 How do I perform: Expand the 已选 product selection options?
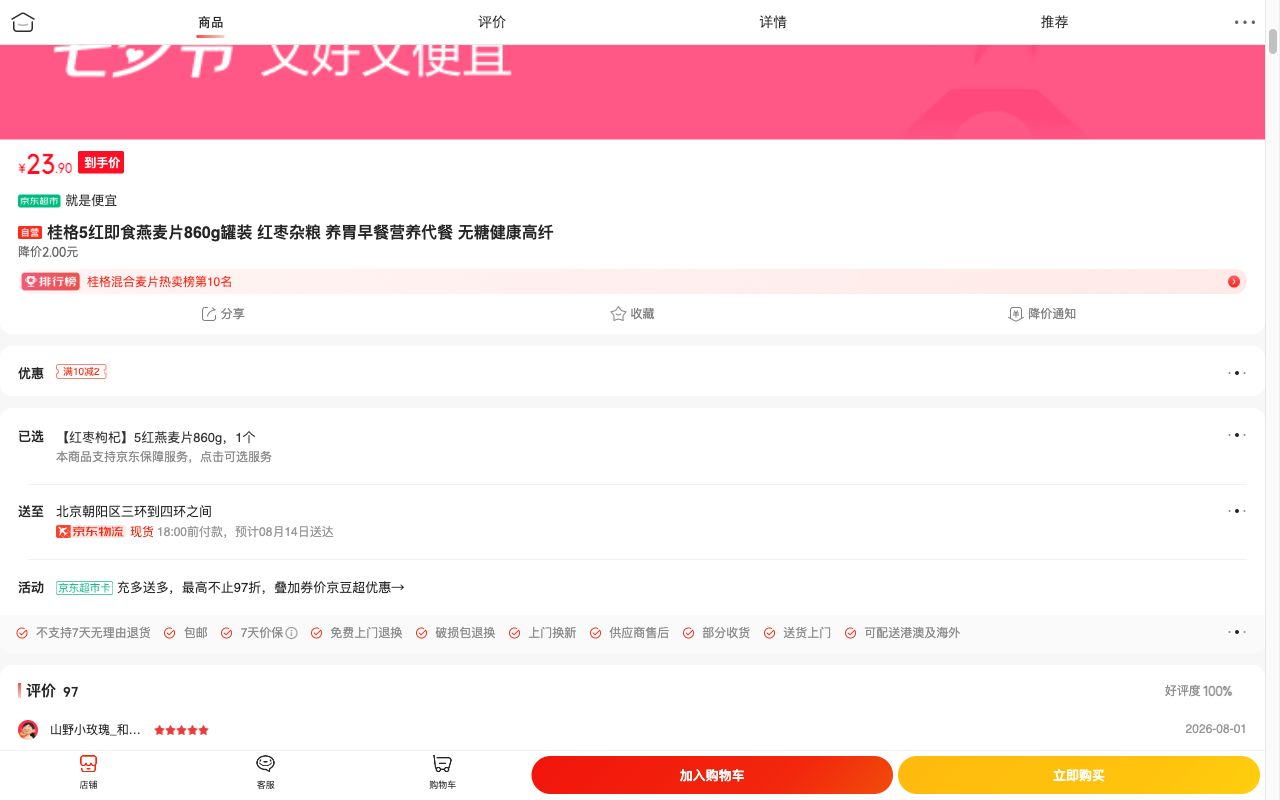[1237, 435]
